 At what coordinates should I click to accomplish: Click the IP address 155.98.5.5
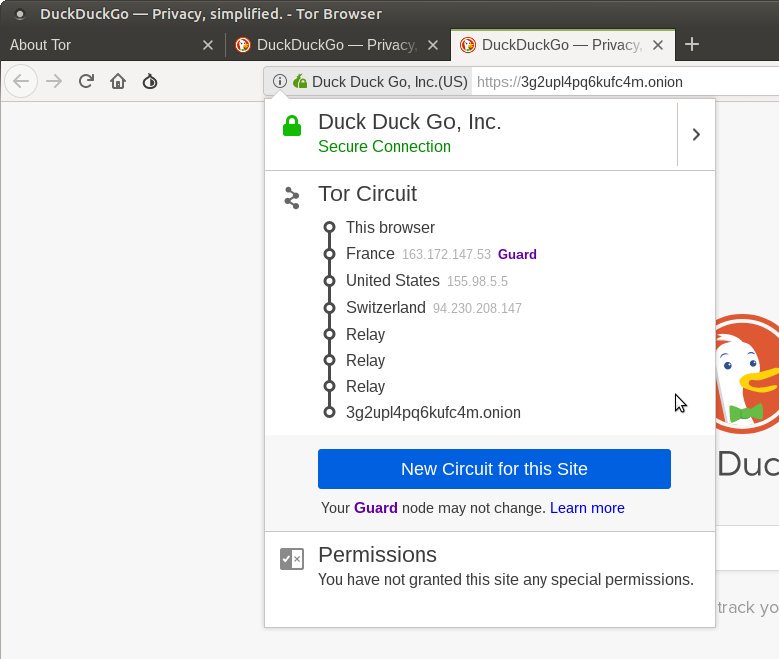click(477, 281)
